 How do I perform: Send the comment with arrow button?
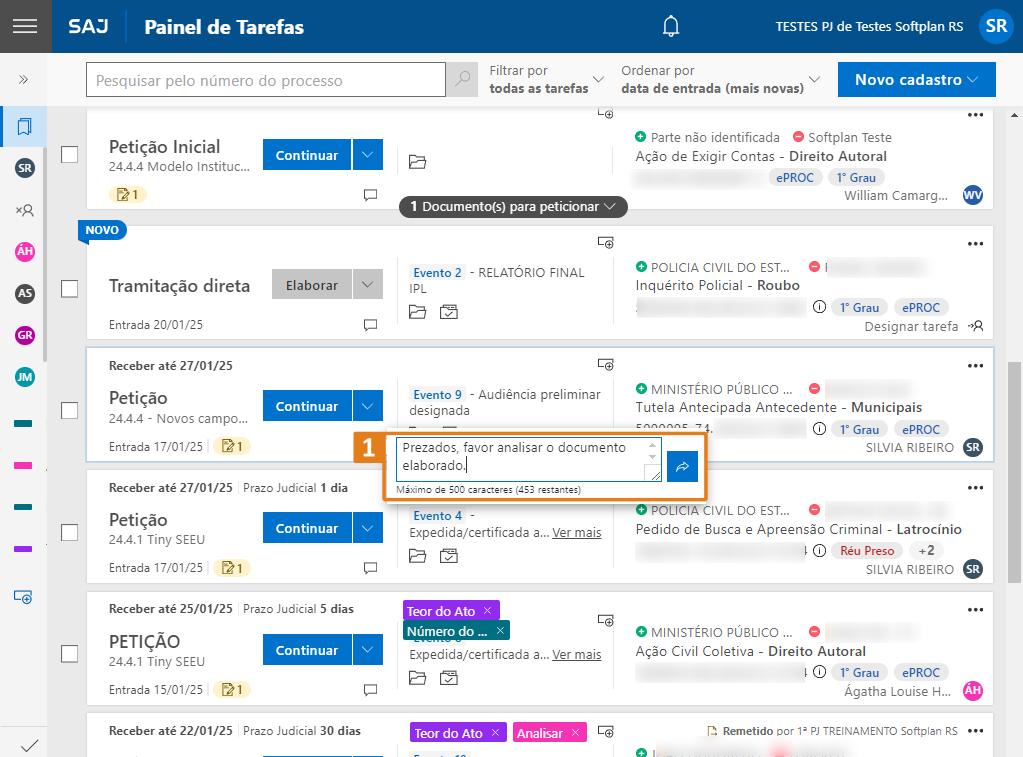682,466
